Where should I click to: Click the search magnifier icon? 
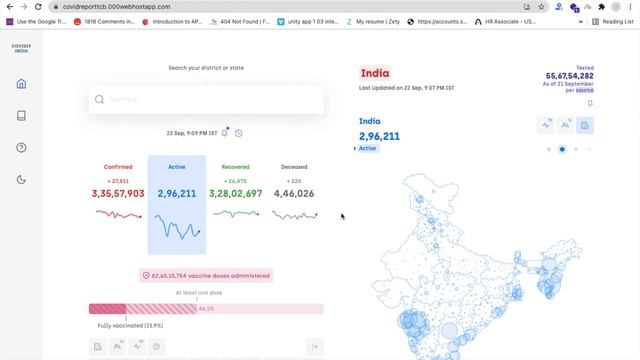99,99
